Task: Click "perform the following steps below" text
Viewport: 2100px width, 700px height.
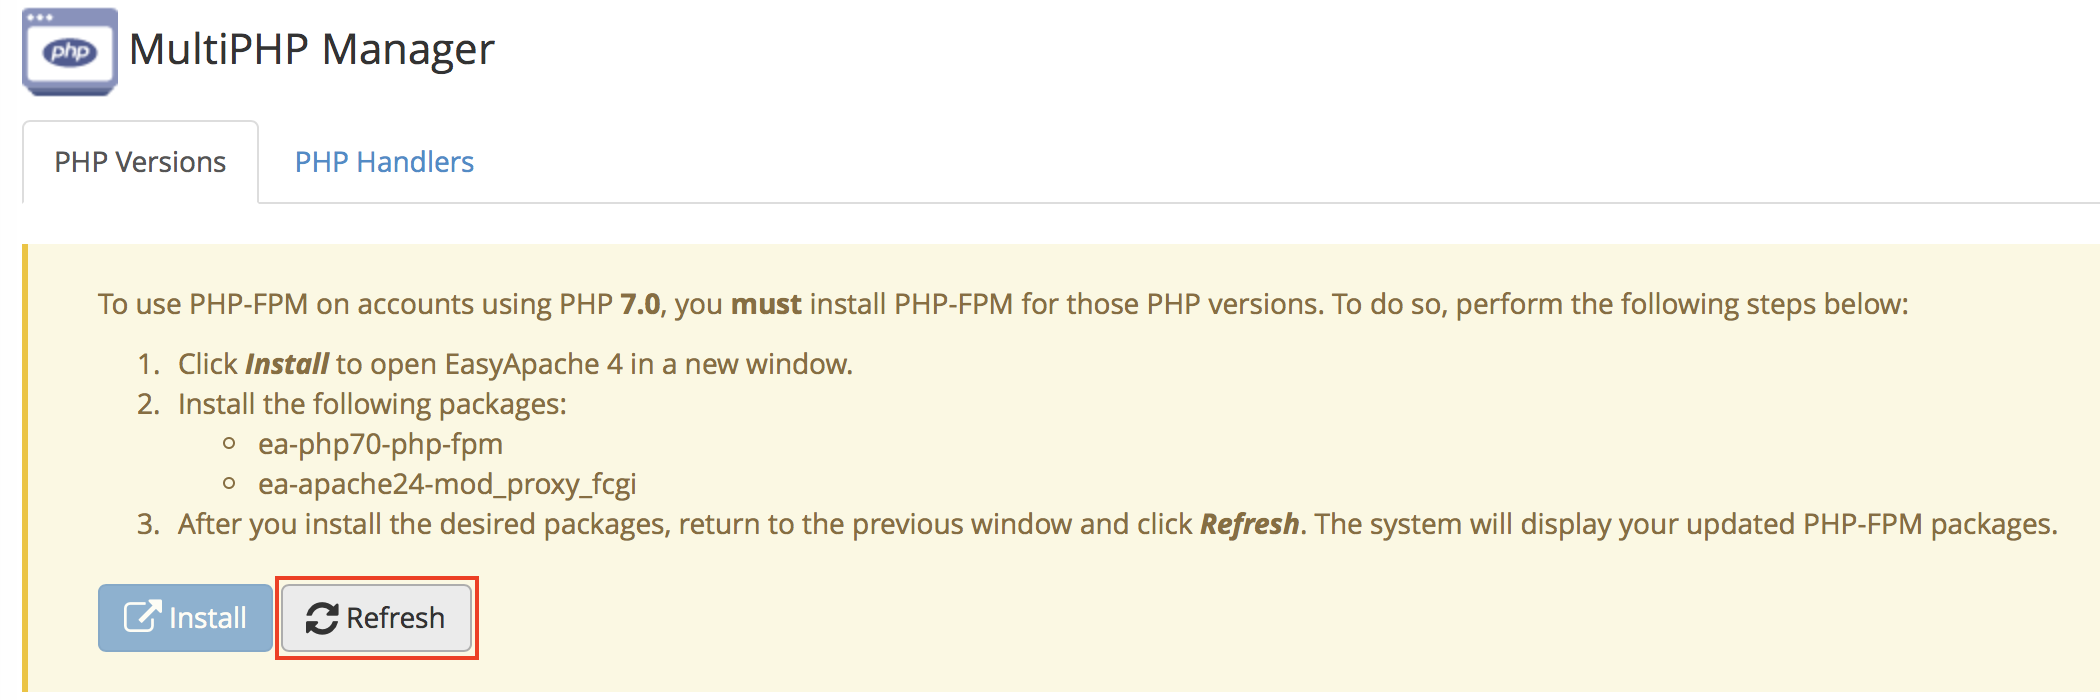Action: 1680,304
